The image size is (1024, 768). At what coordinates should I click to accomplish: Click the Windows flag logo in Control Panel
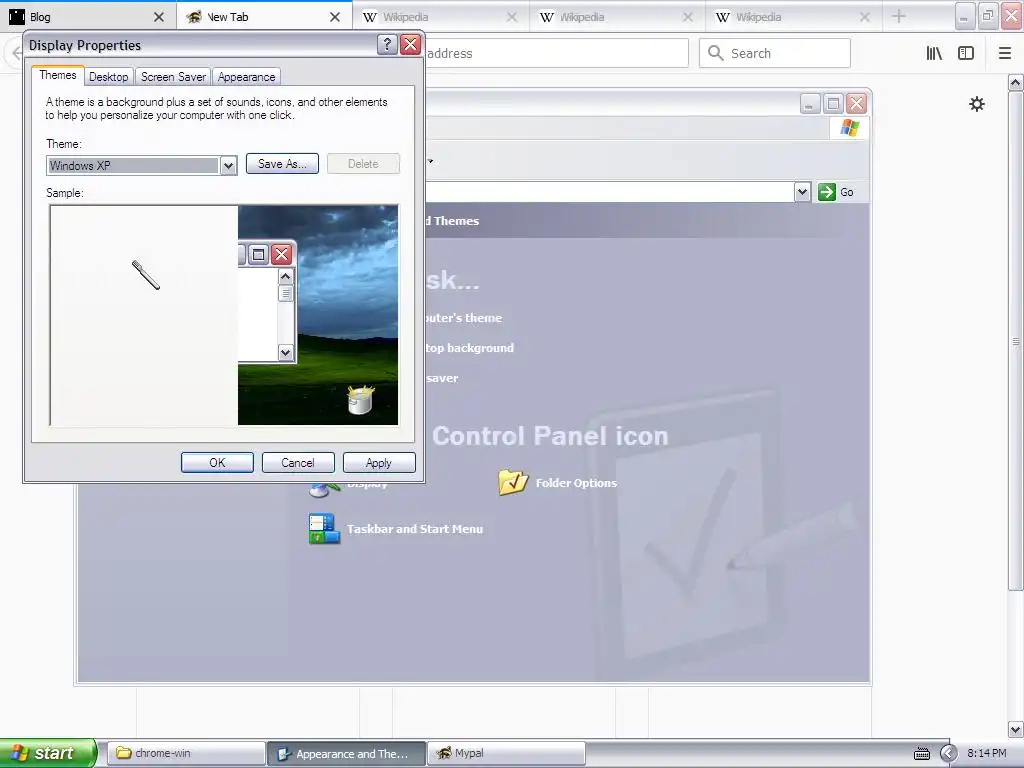click(x=849, y=127)
